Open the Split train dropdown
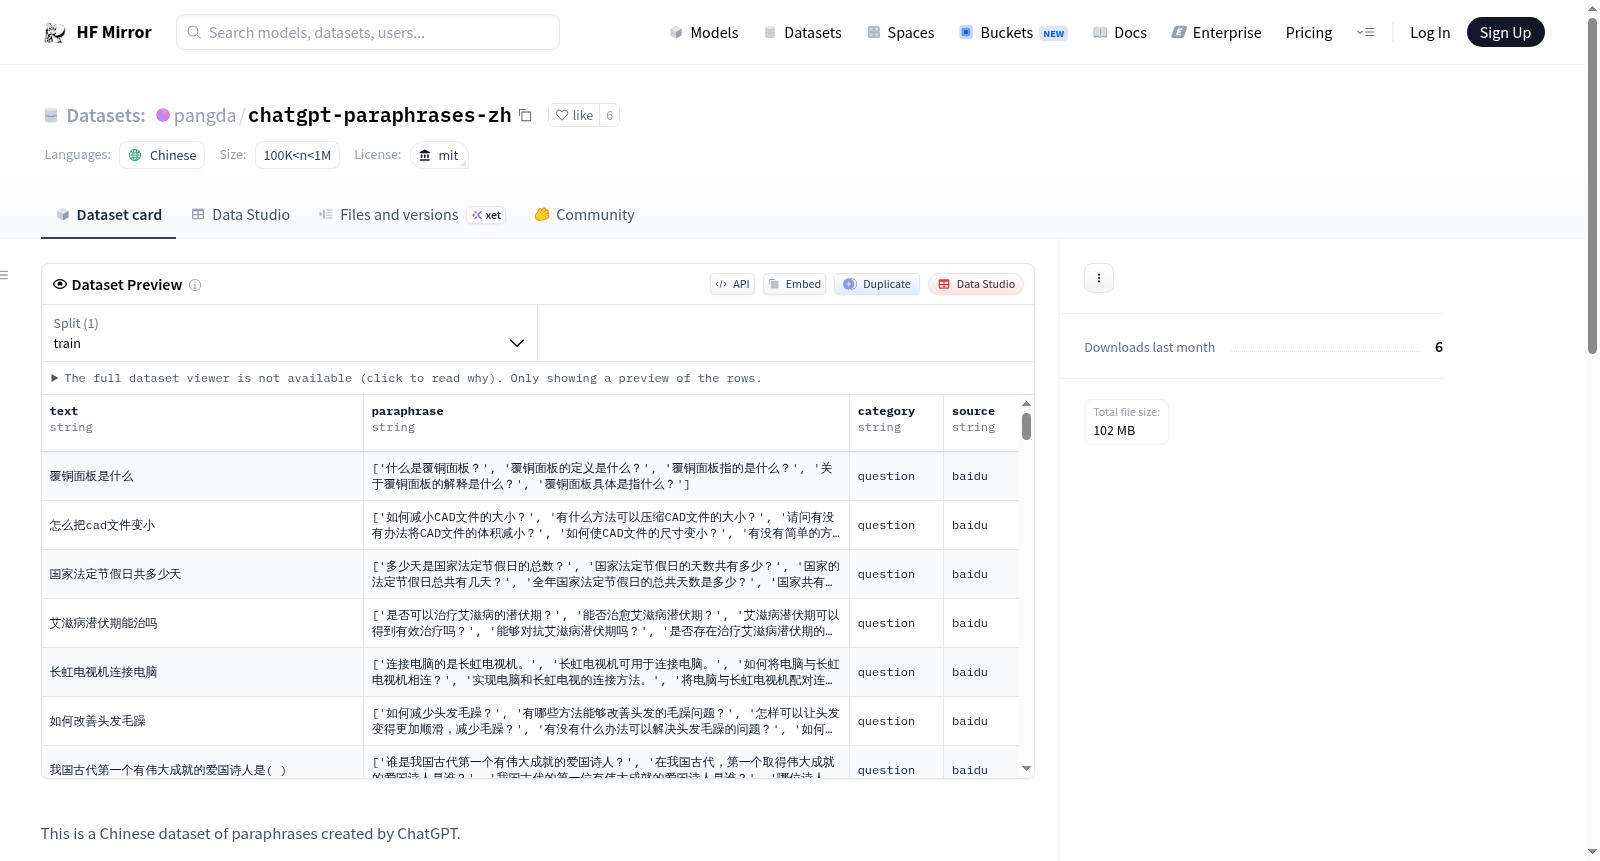 pos(289,333)
